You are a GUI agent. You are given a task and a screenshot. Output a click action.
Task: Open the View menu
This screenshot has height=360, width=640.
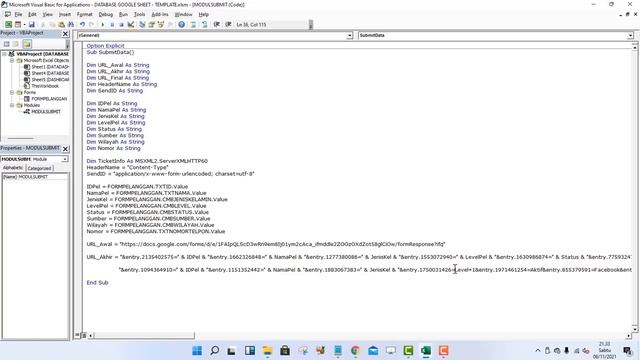tap(48, 14)
